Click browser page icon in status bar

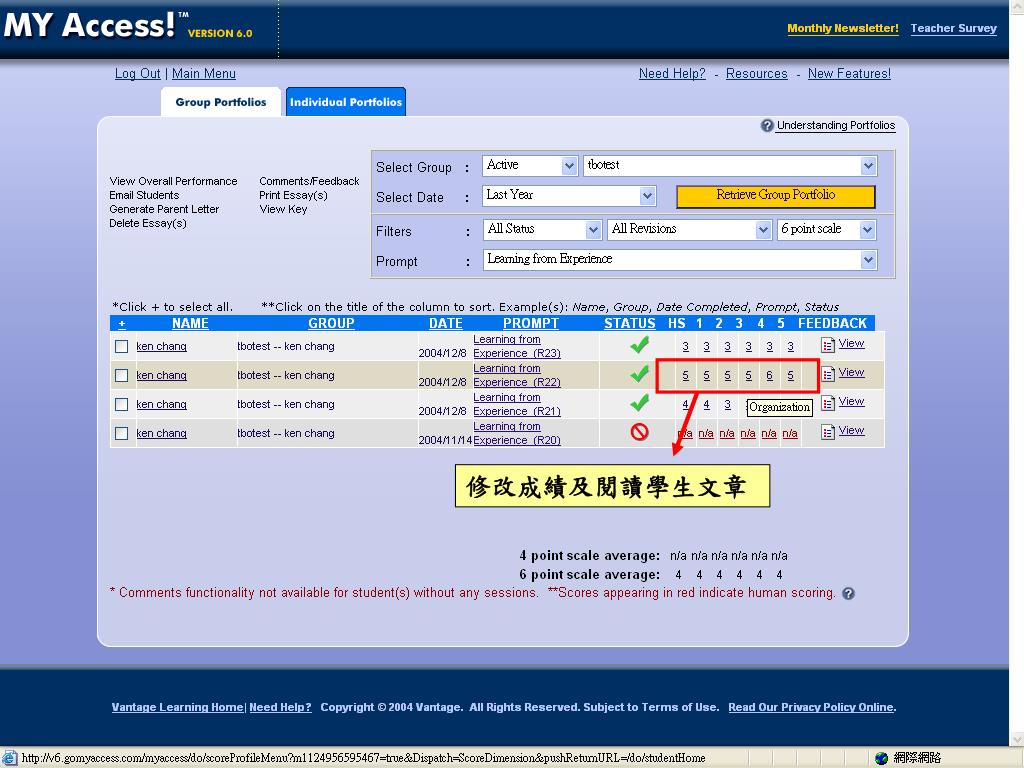9,758
